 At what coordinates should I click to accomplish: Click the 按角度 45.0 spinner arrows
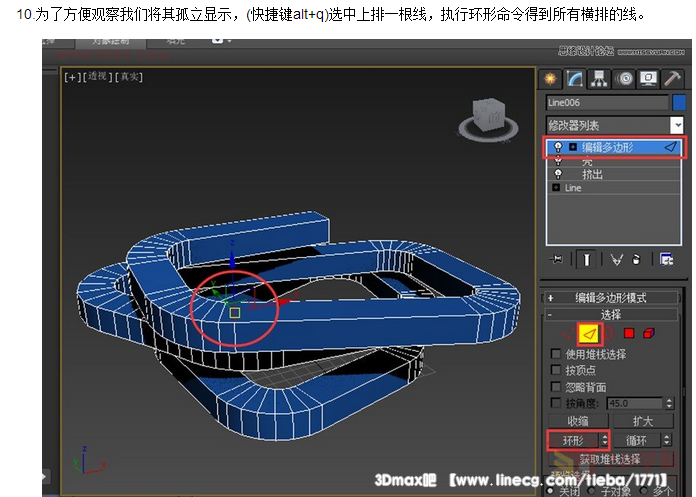tap(669, 403)
